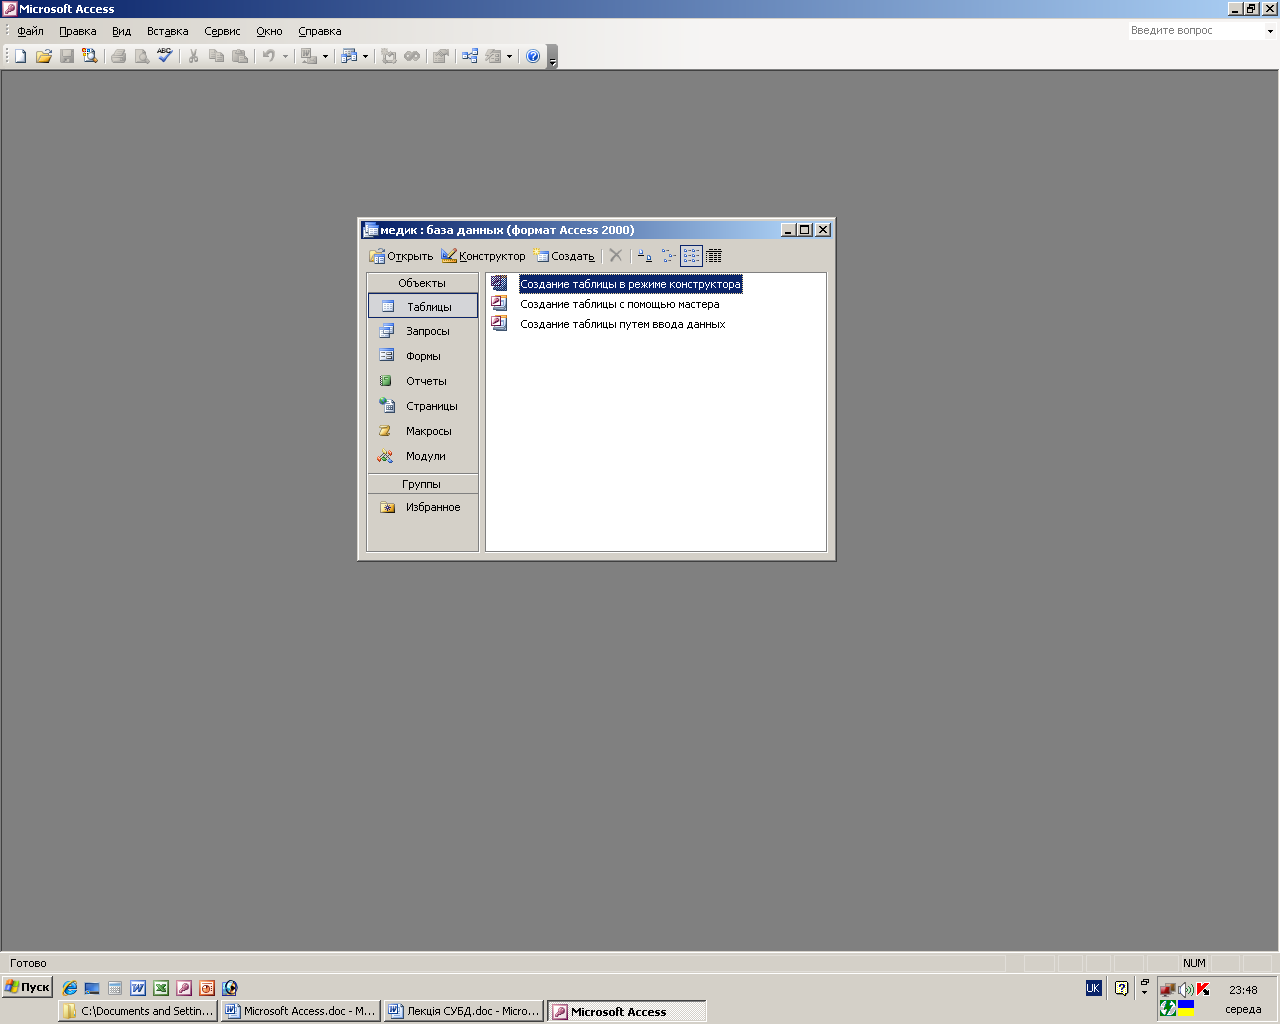Click the Создать button
The height and width of the screenshot is (1024, 1280).
click(564, 256)
